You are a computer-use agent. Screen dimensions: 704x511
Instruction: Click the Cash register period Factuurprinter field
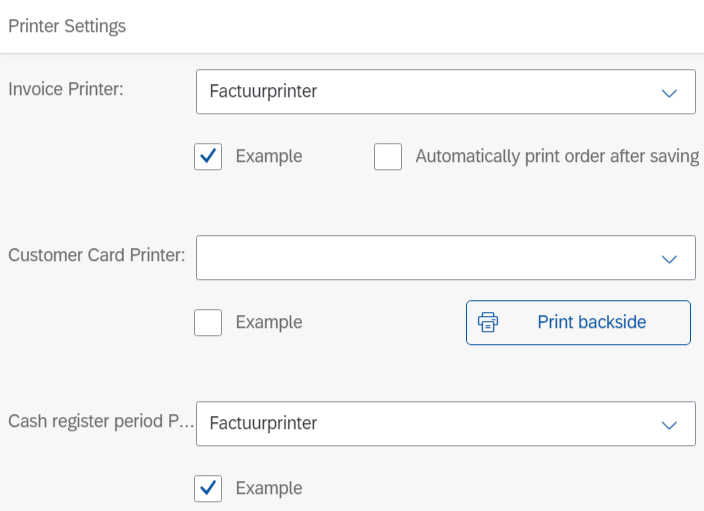[420, 424]
